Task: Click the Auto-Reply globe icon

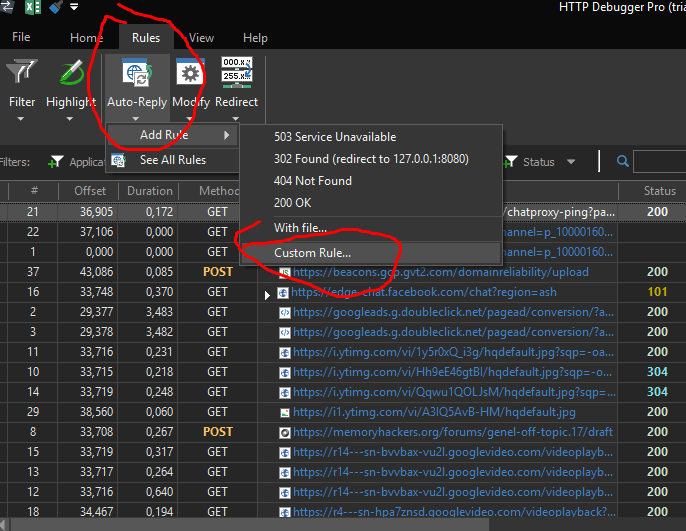Action: (137, 72)
